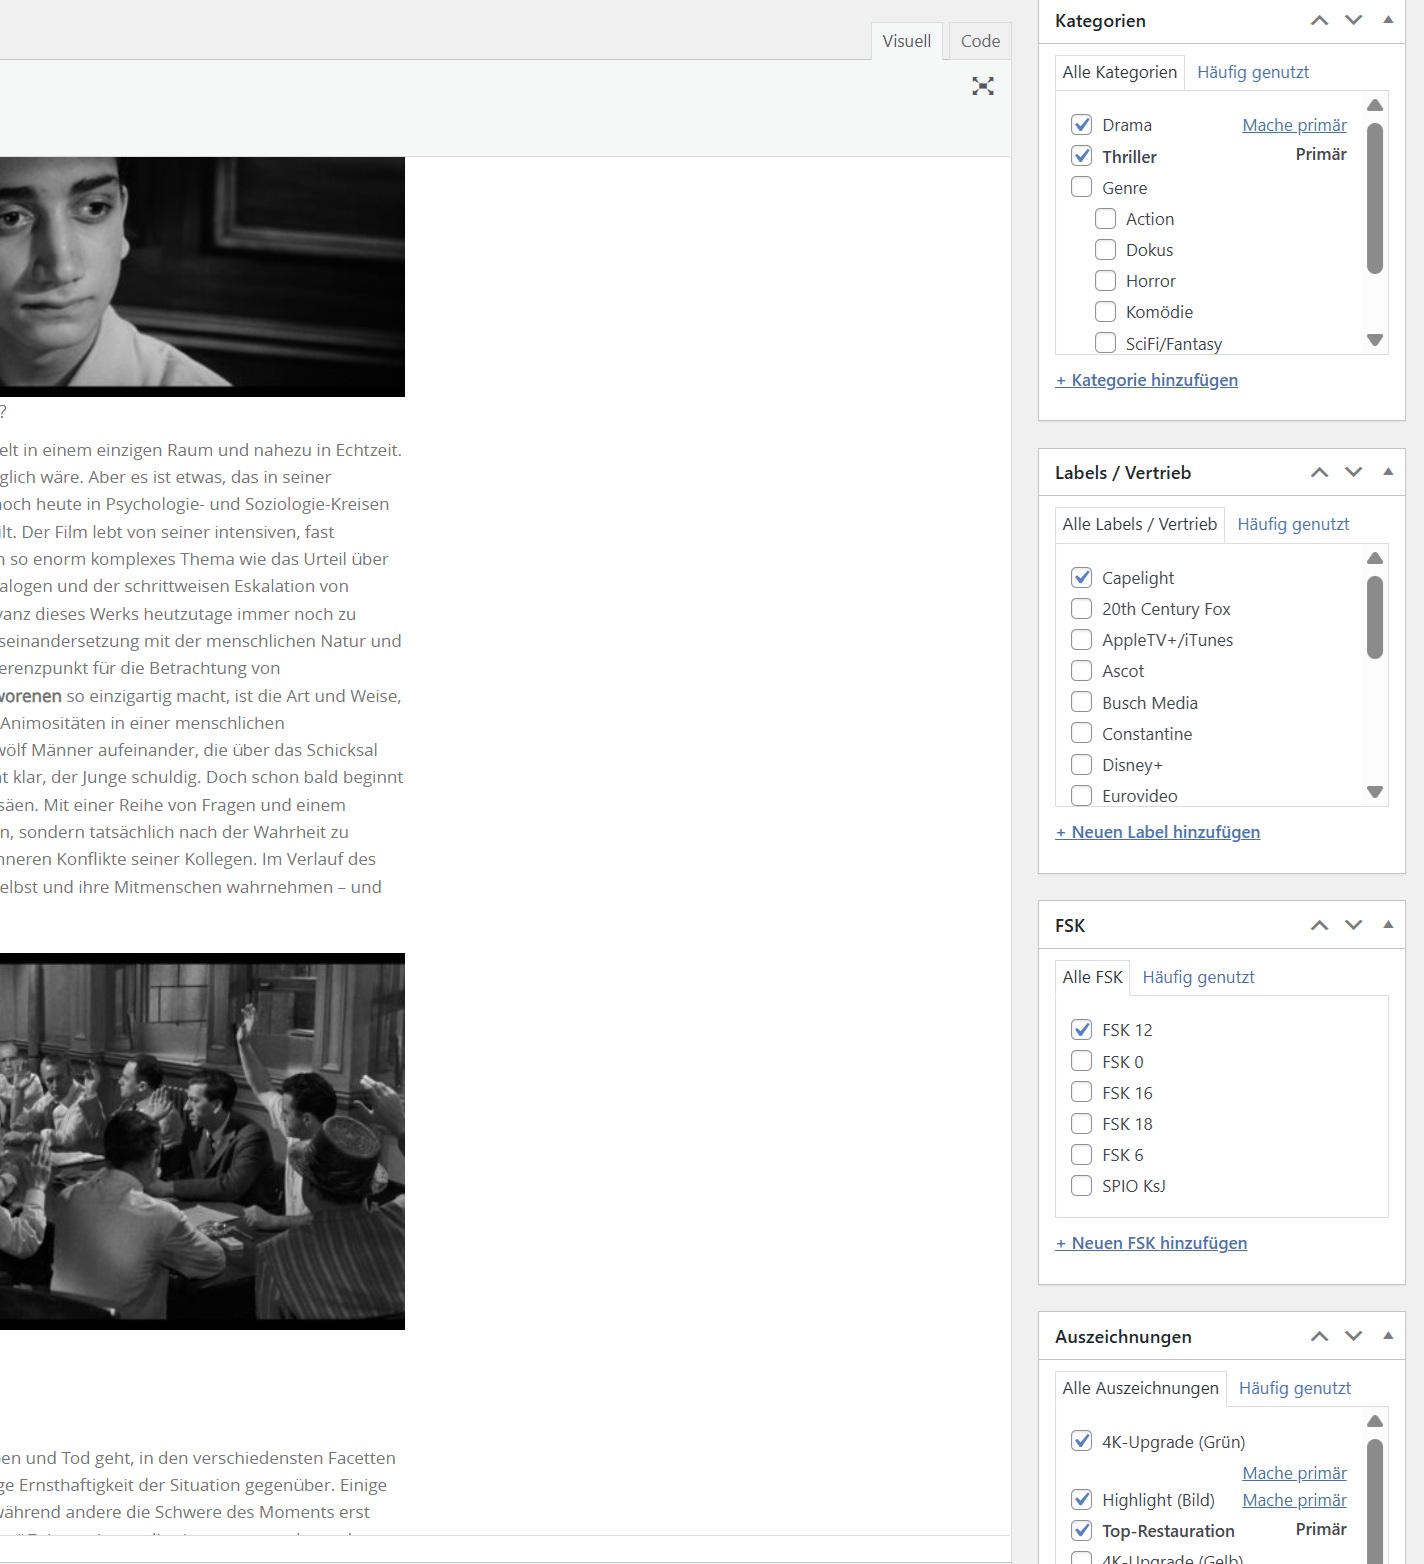Screen dimensions: 1424x1564
Task: Open Häufig genutzt tab in Kategorien
Action: click(x=1253, y=72)
